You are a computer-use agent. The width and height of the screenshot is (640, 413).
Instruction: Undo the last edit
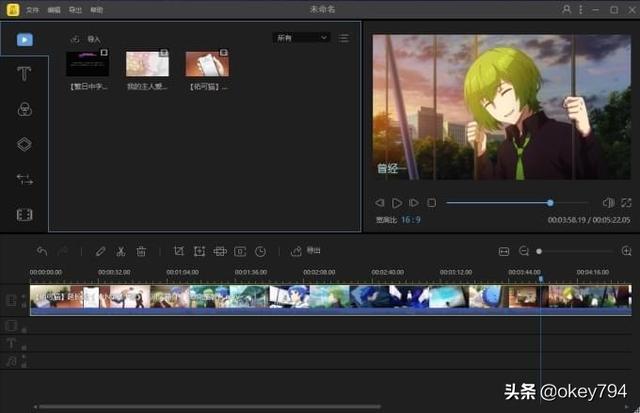[42, 251]
